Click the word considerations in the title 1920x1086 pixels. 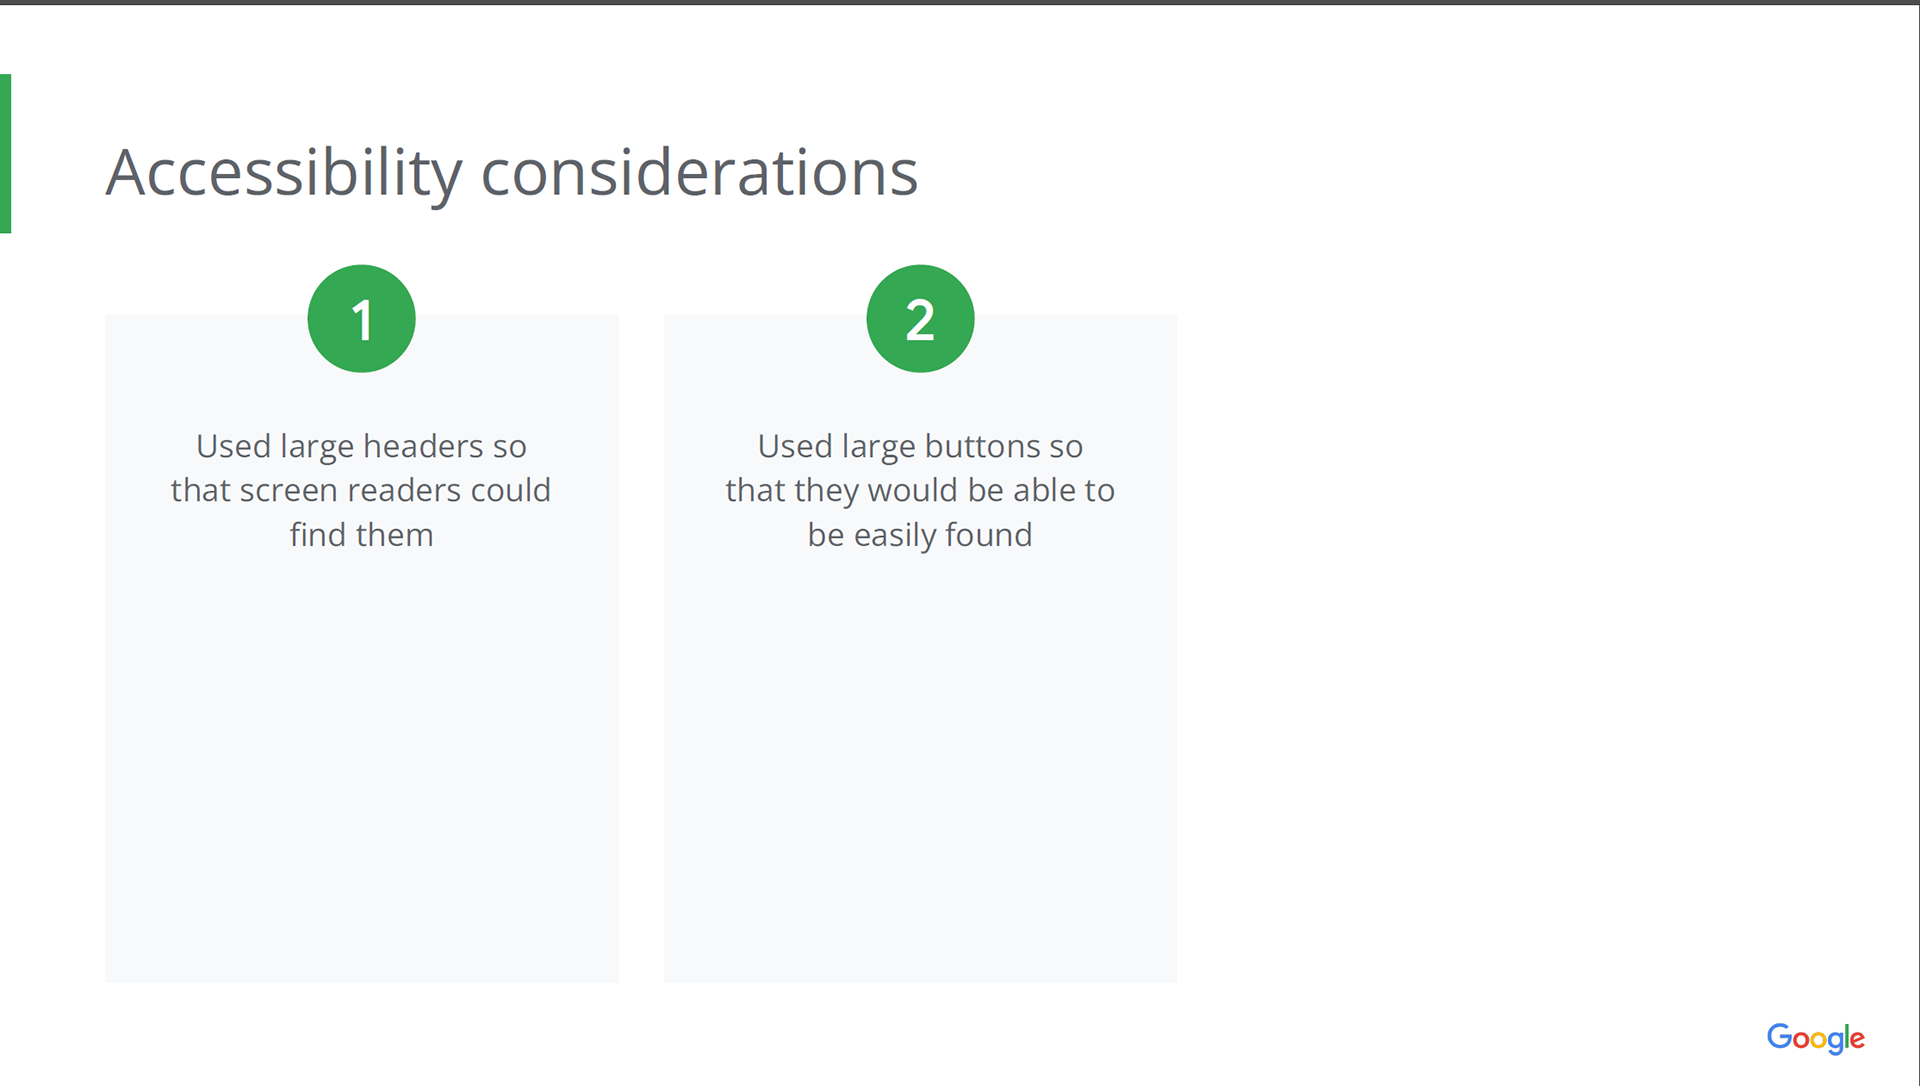pyautogui.click(x=699, y=172)
